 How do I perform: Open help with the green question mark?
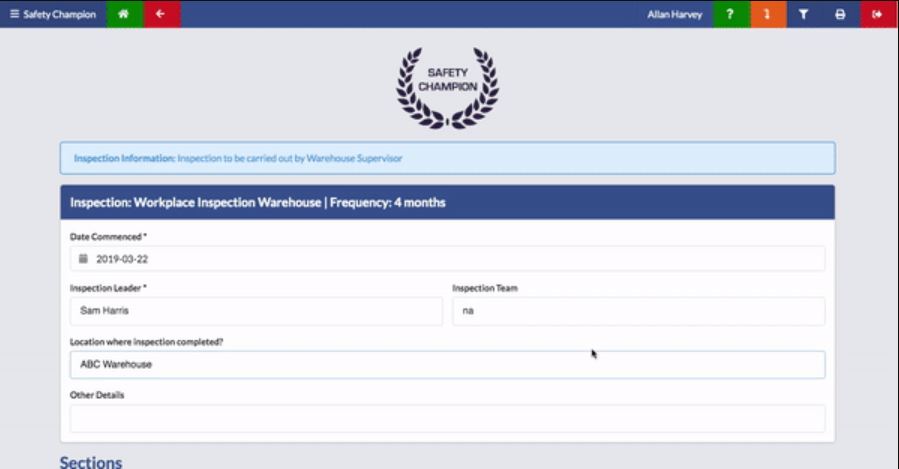(x=730, y=14)
